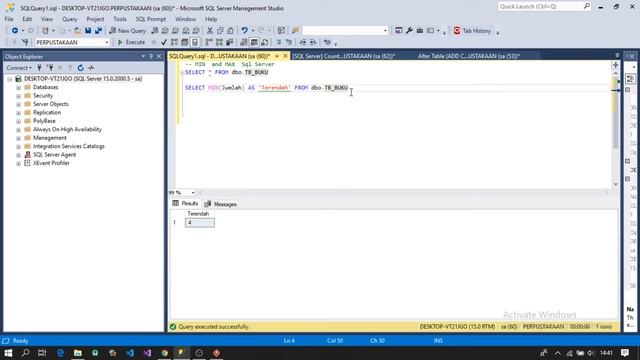Expand the PolyBase node
Screen dimensions: 640x360
pyautogui.click(x=18, y=121)
